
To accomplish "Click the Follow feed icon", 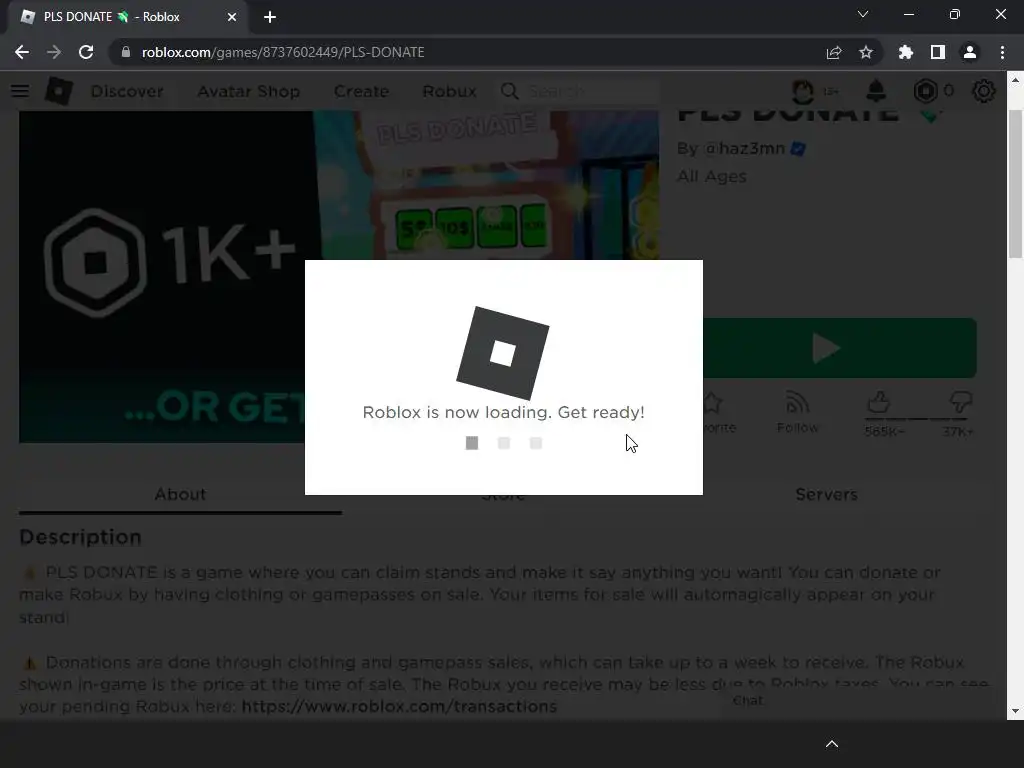I will coord(797,404).
